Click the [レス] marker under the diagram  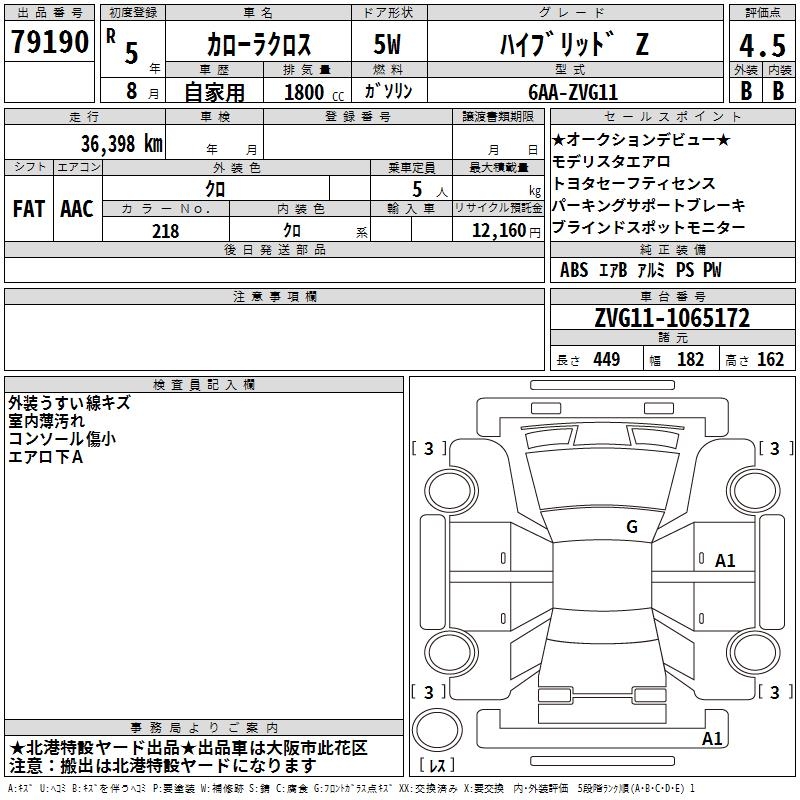437,767
